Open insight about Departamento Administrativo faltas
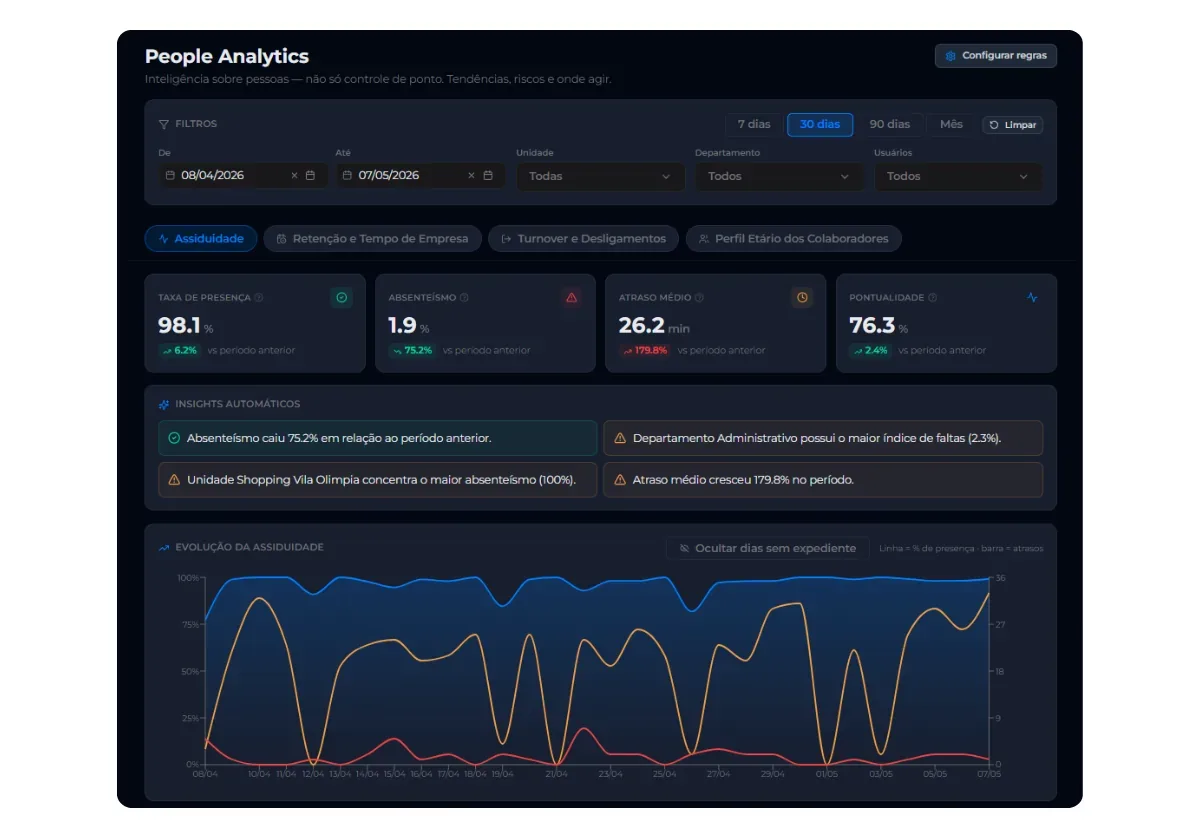This screenshot has width=1200, height=838. [823, 438]
